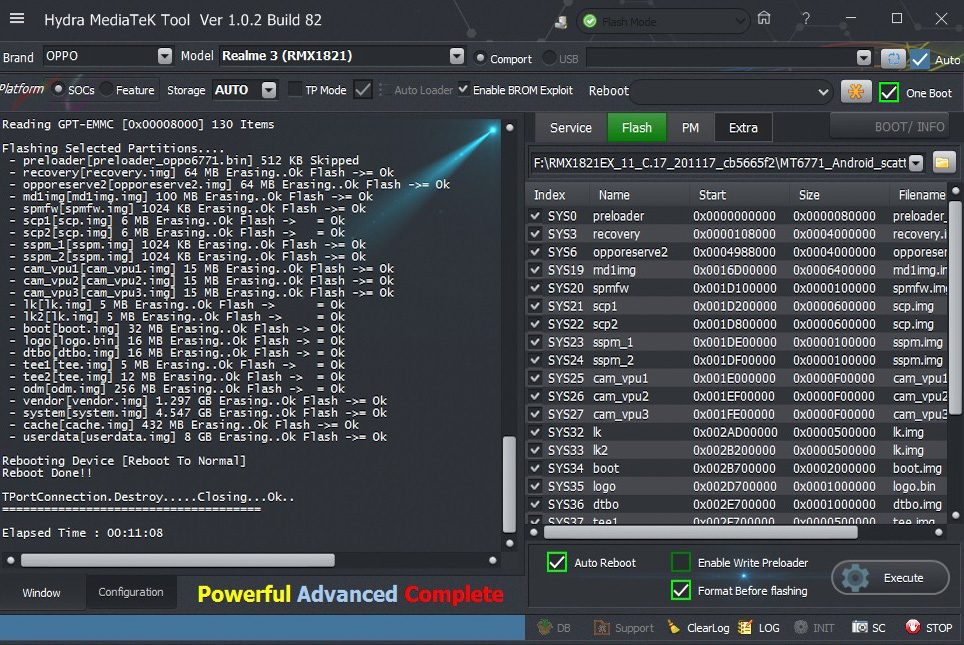Clear the log with ClearLog
Screen dimensions: 964x645
click(x=698, y=628)
